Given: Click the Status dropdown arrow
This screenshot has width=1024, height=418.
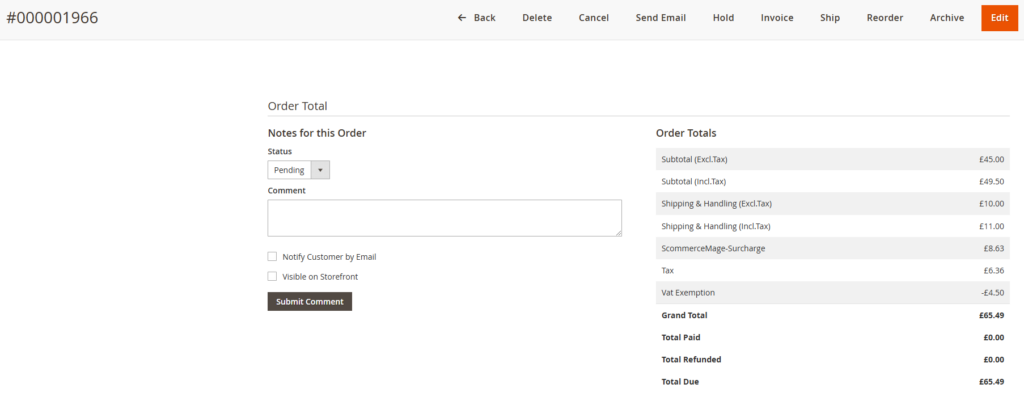Looking at the screenshot, I should point(320,170).
